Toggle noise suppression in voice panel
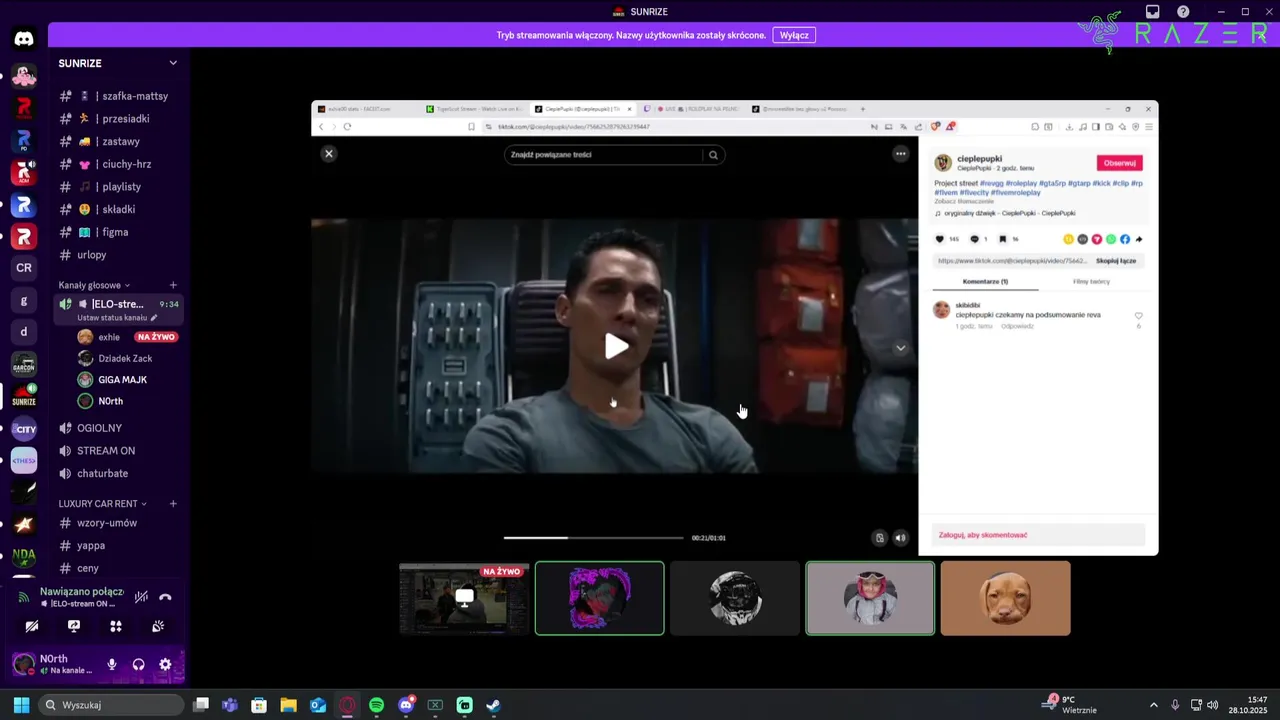 (x=141, y=597)
